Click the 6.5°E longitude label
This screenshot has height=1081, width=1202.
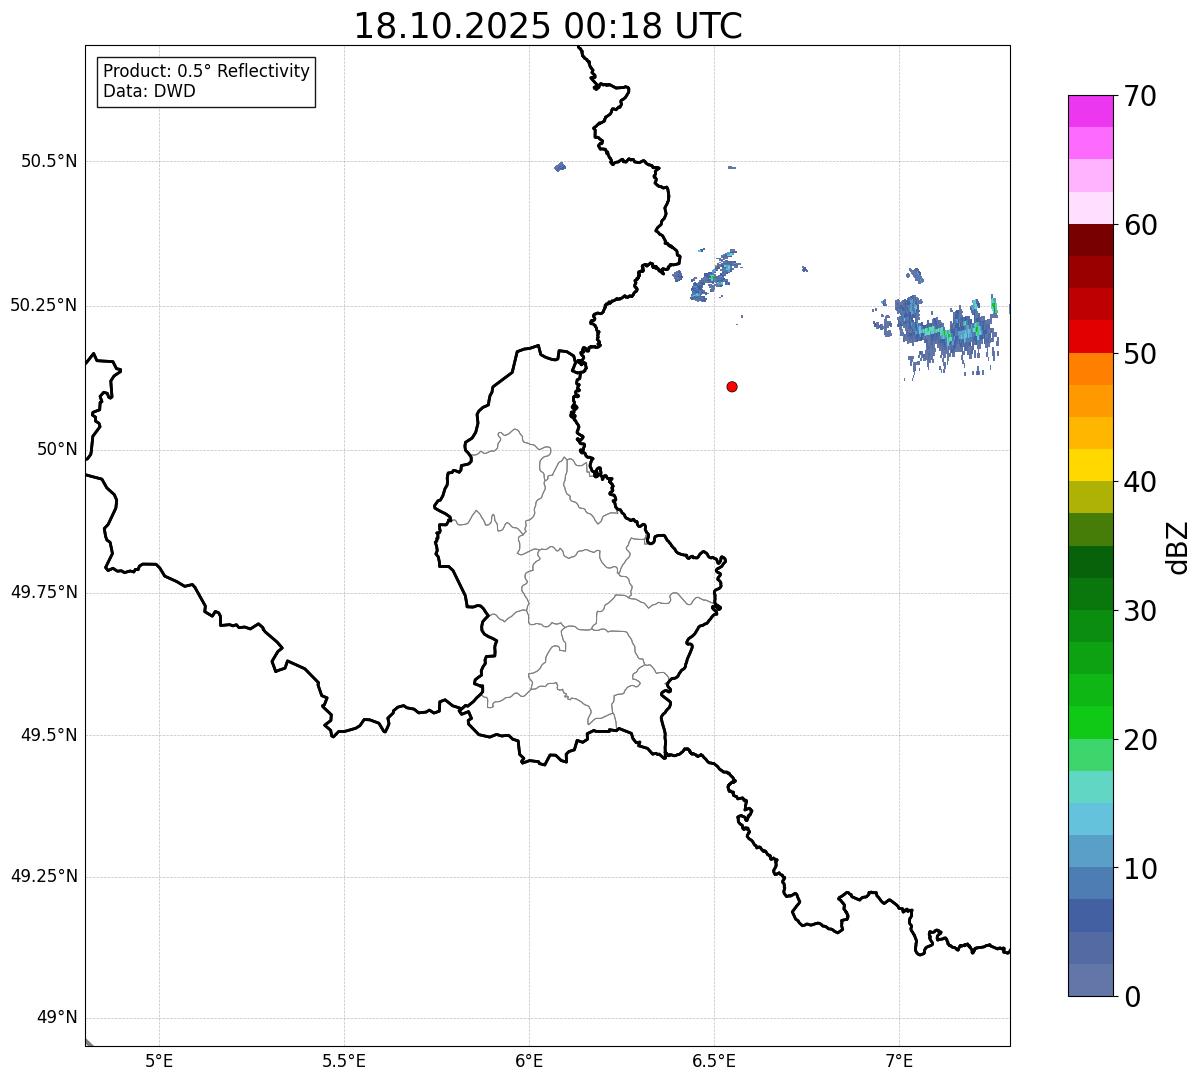pos(714,1060)
